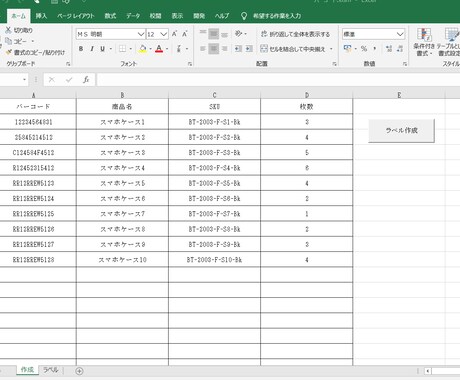Open the font color dropdown arrow
Screen dimensions: 460x380
(167, 49)
